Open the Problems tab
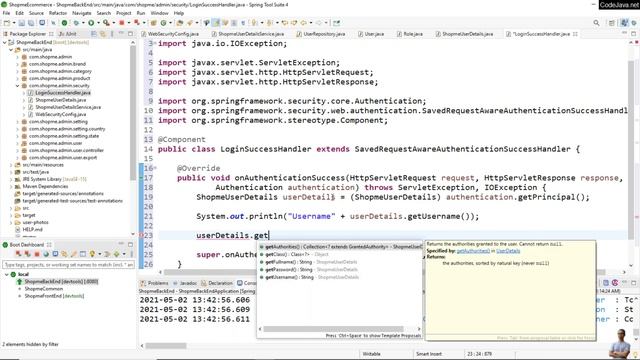The width and height of the screenshot is (640, 360). click(x=155, y=283)
